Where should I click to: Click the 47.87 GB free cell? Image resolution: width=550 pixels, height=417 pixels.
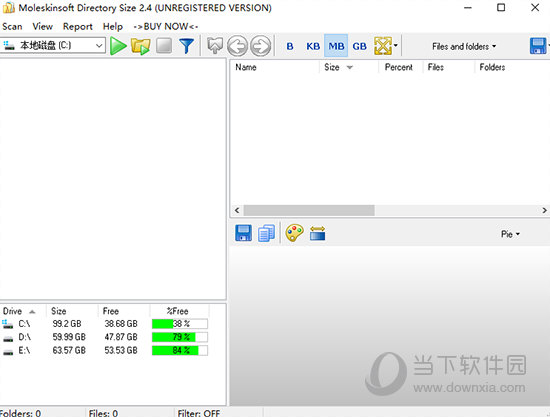tap(121, 337)
